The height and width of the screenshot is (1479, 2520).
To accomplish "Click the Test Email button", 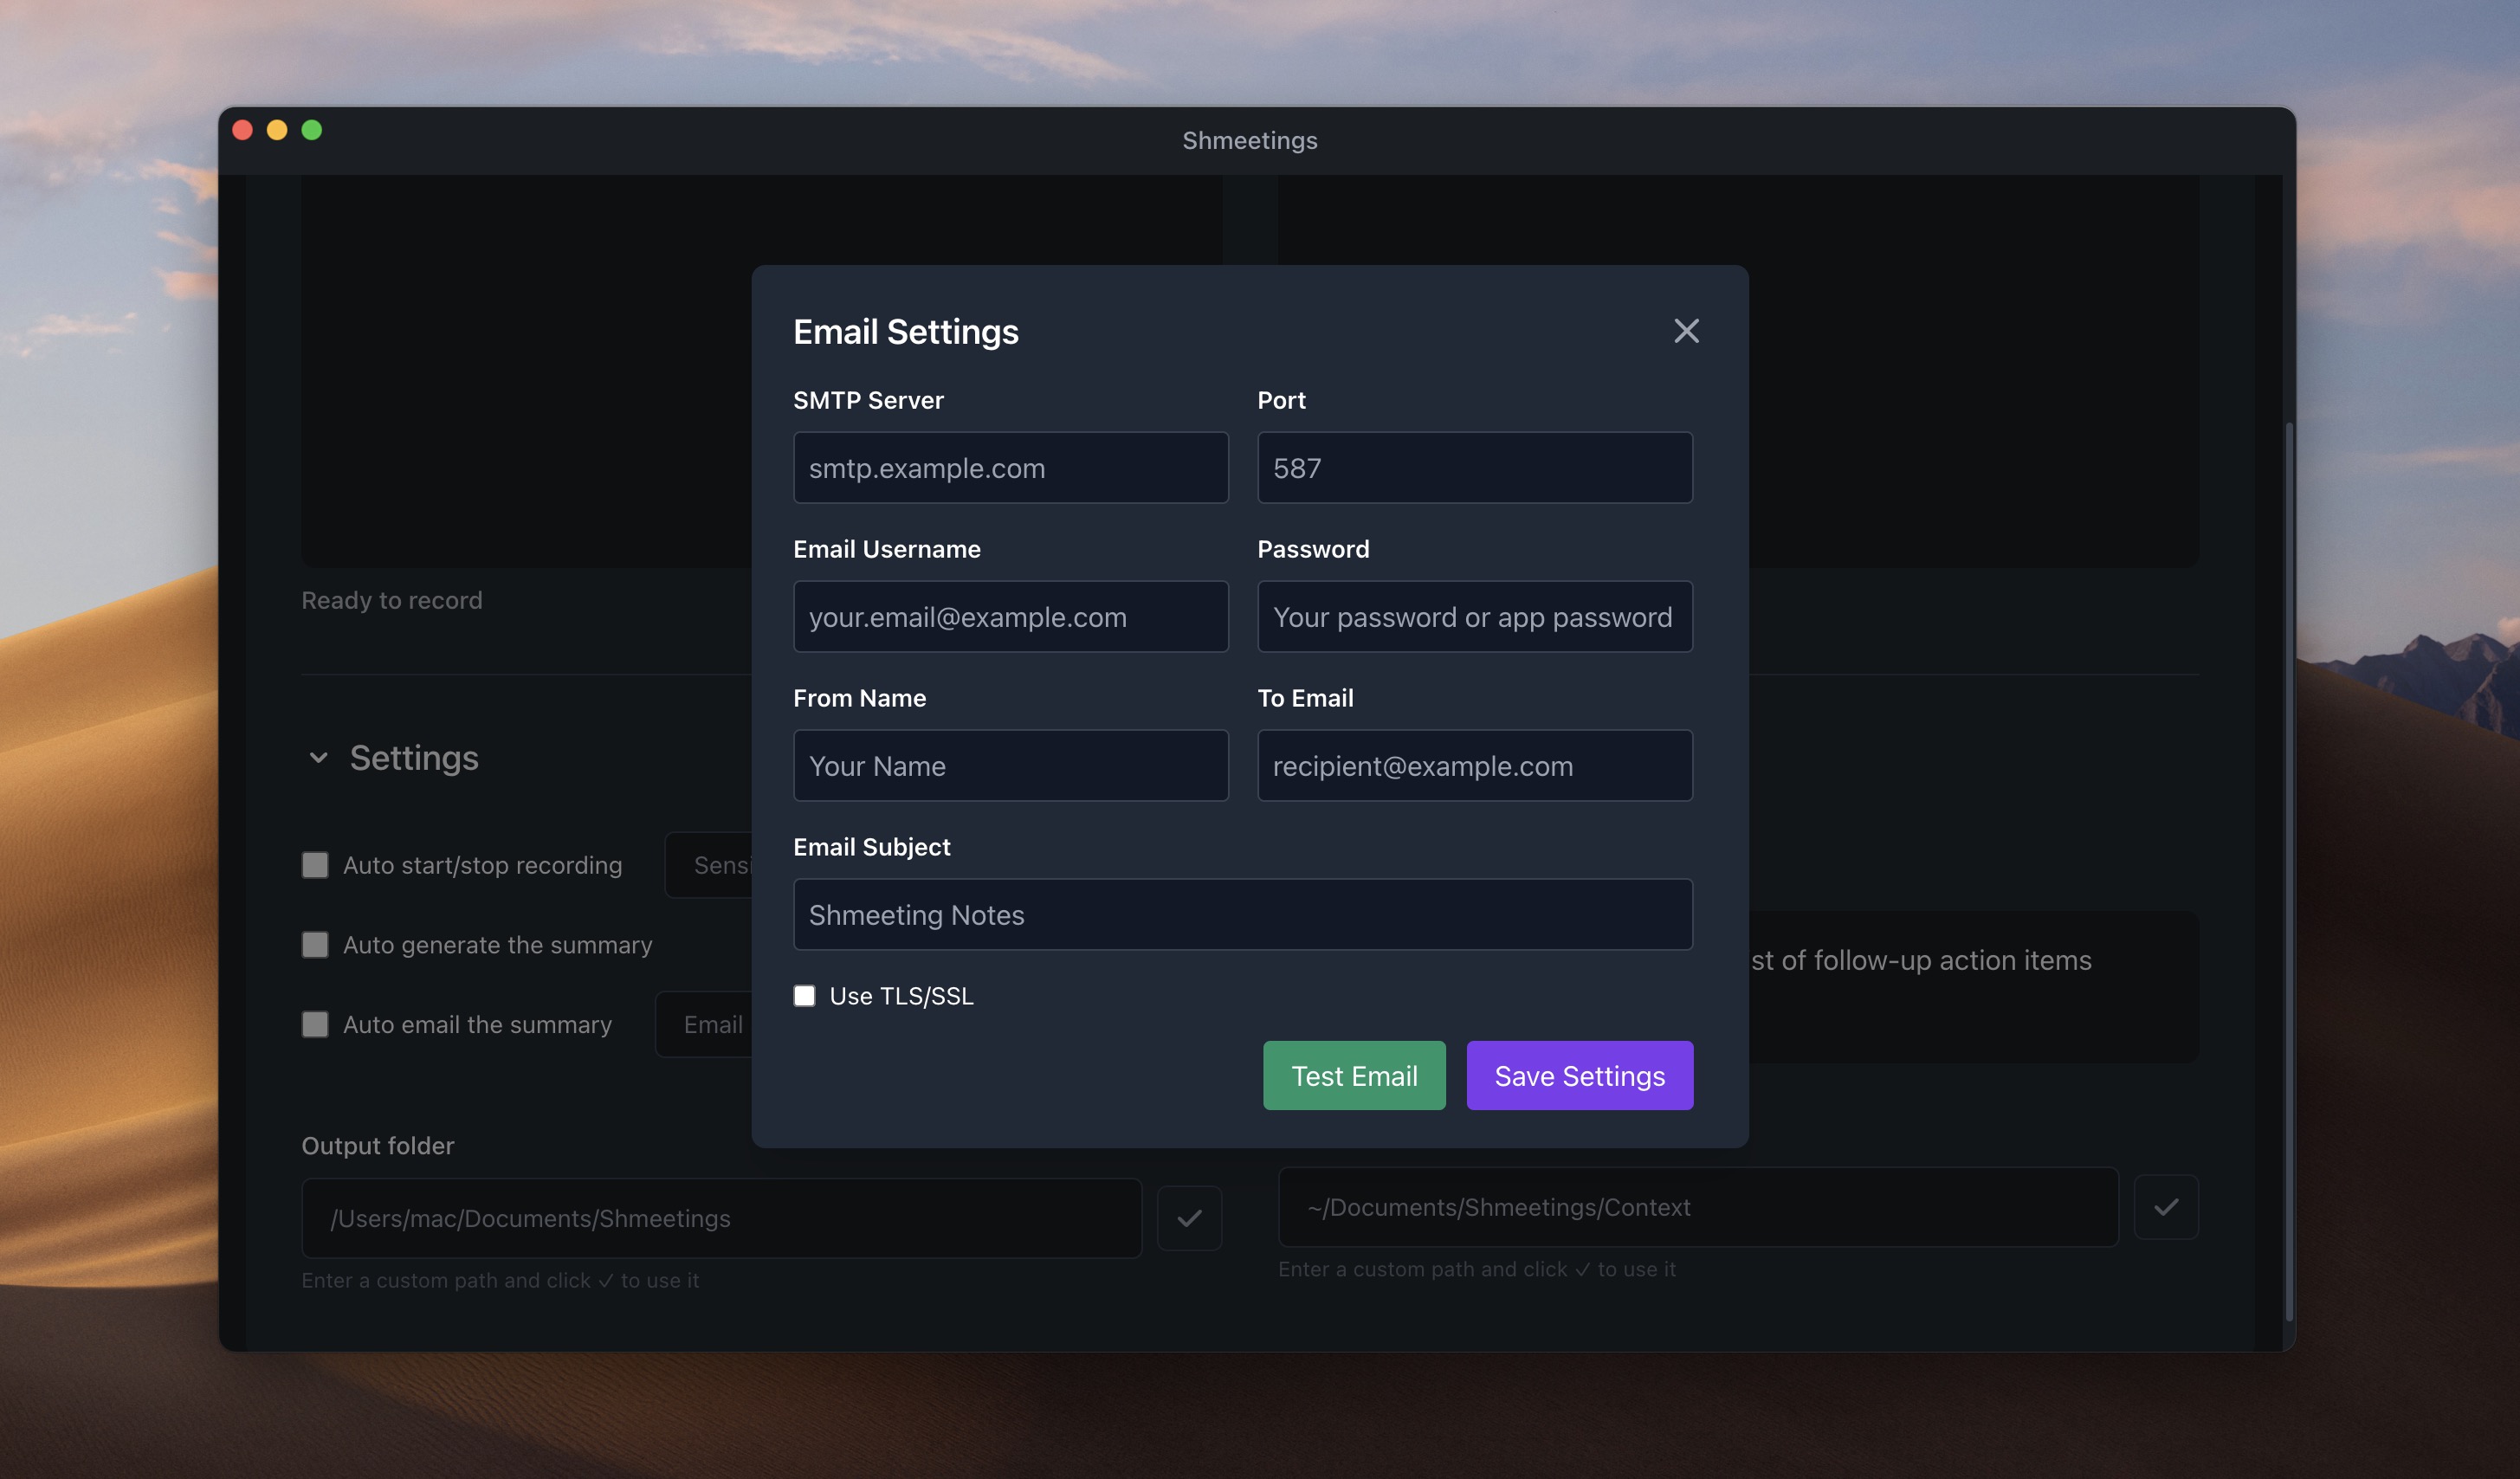I will 1354,1076.
